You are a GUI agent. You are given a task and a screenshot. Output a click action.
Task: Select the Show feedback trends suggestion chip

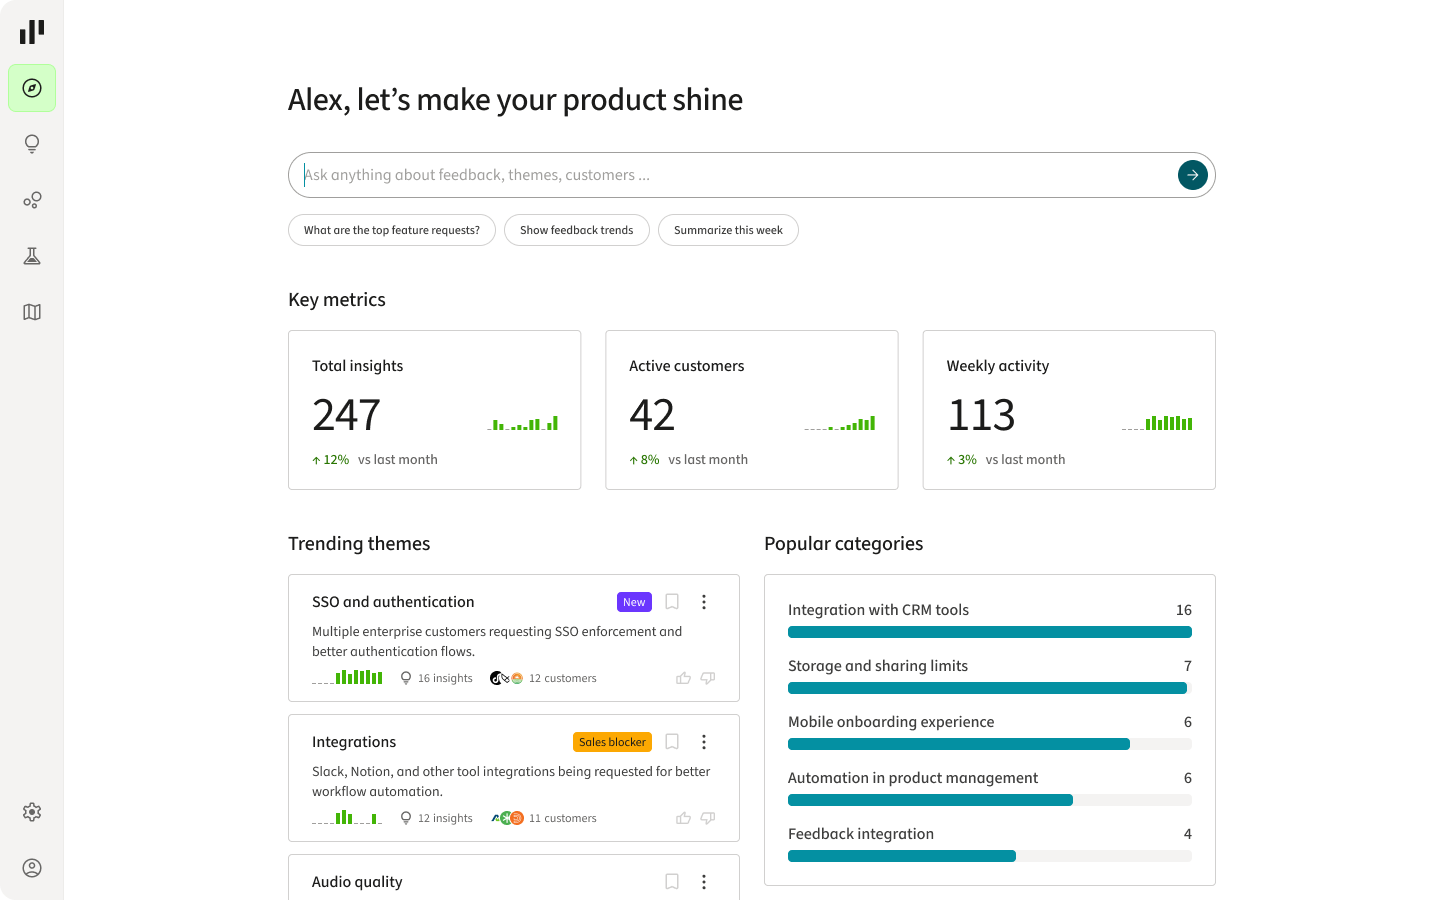point(576,230)
